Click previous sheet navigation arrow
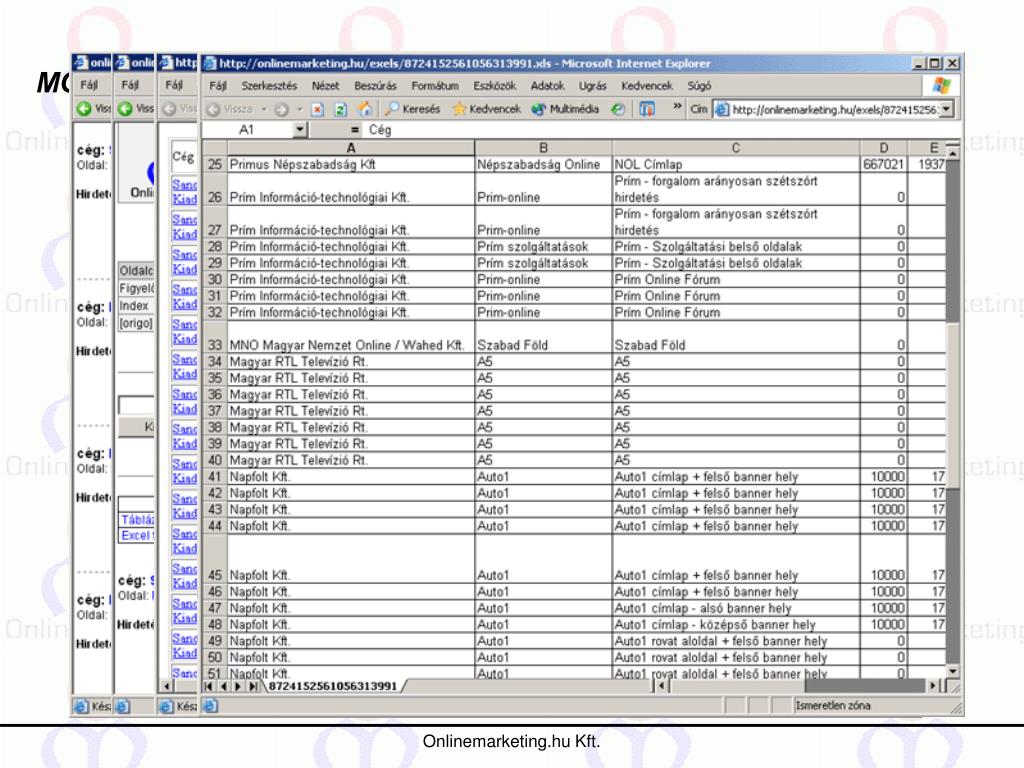1024x768 pixels. pyautogui.click(x=223, y=686)
